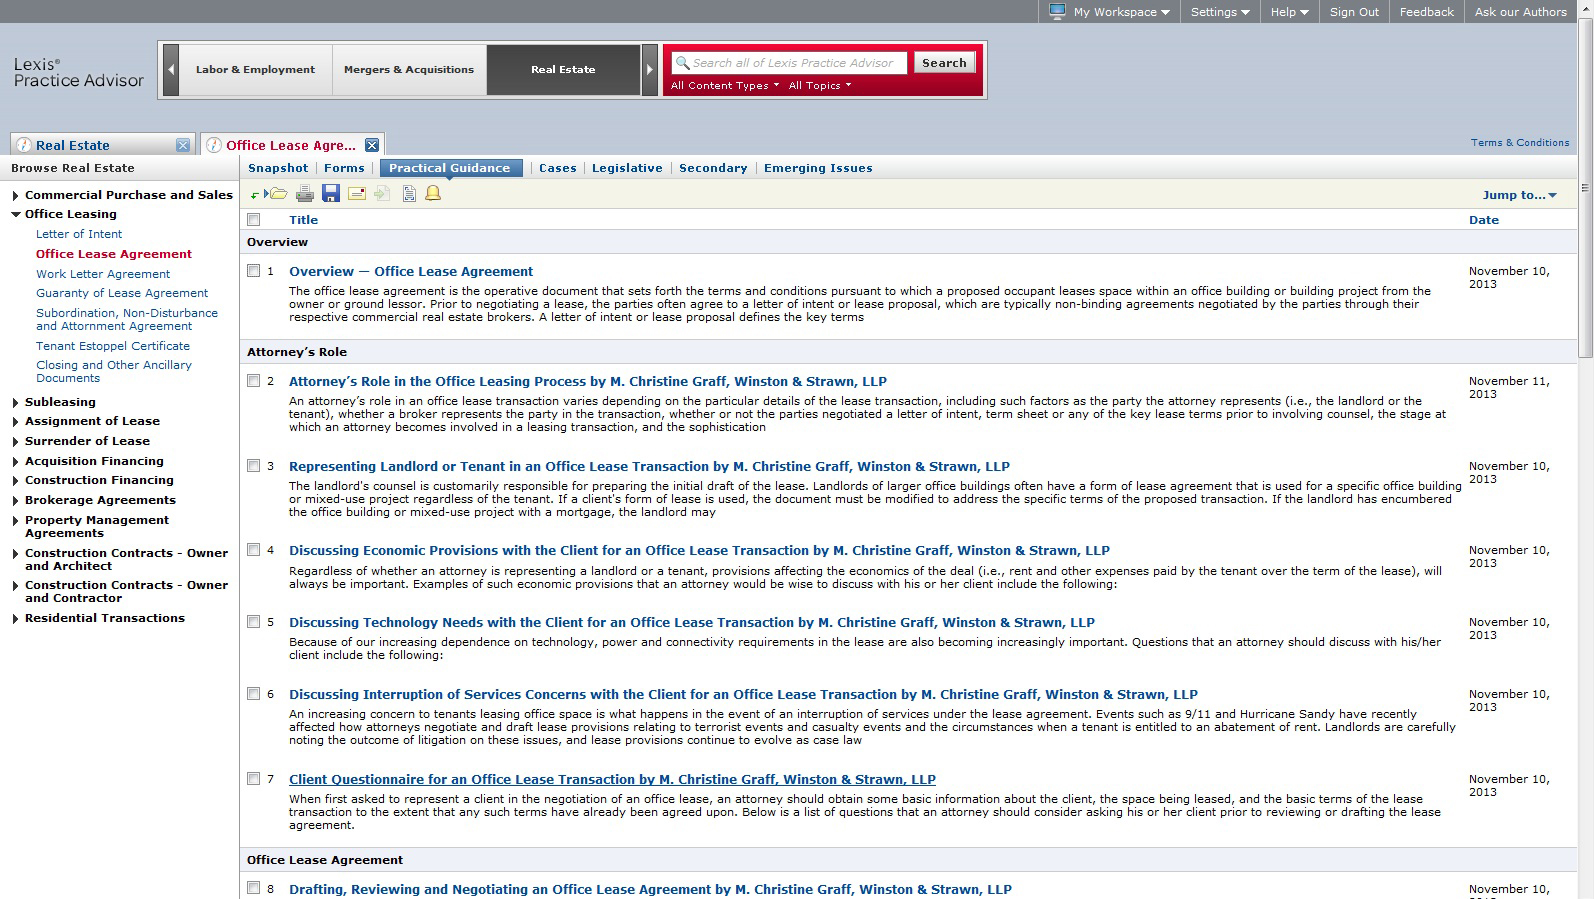Expand the Subleasing tree node
1594x899 pixels.
(x=16, y=403)
